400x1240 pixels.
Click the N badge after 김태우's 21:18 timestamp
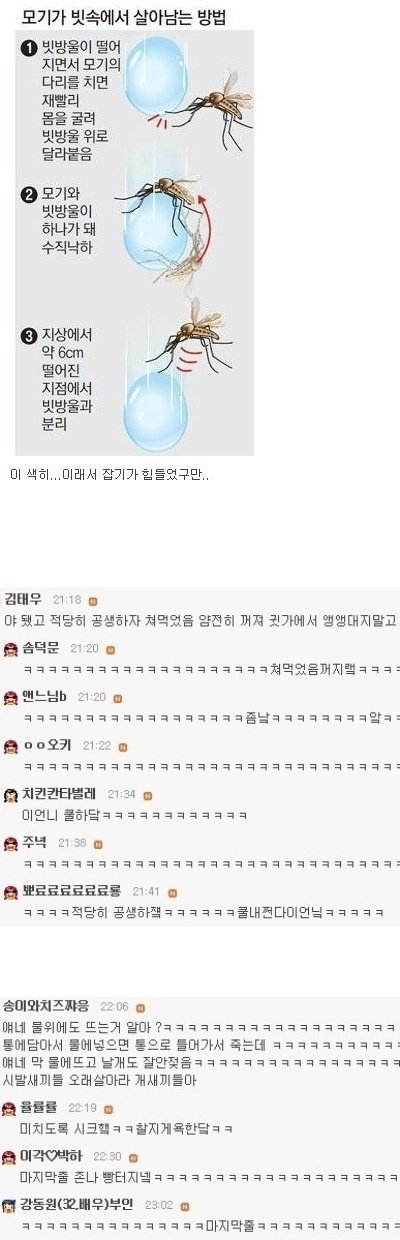point(93,600)
